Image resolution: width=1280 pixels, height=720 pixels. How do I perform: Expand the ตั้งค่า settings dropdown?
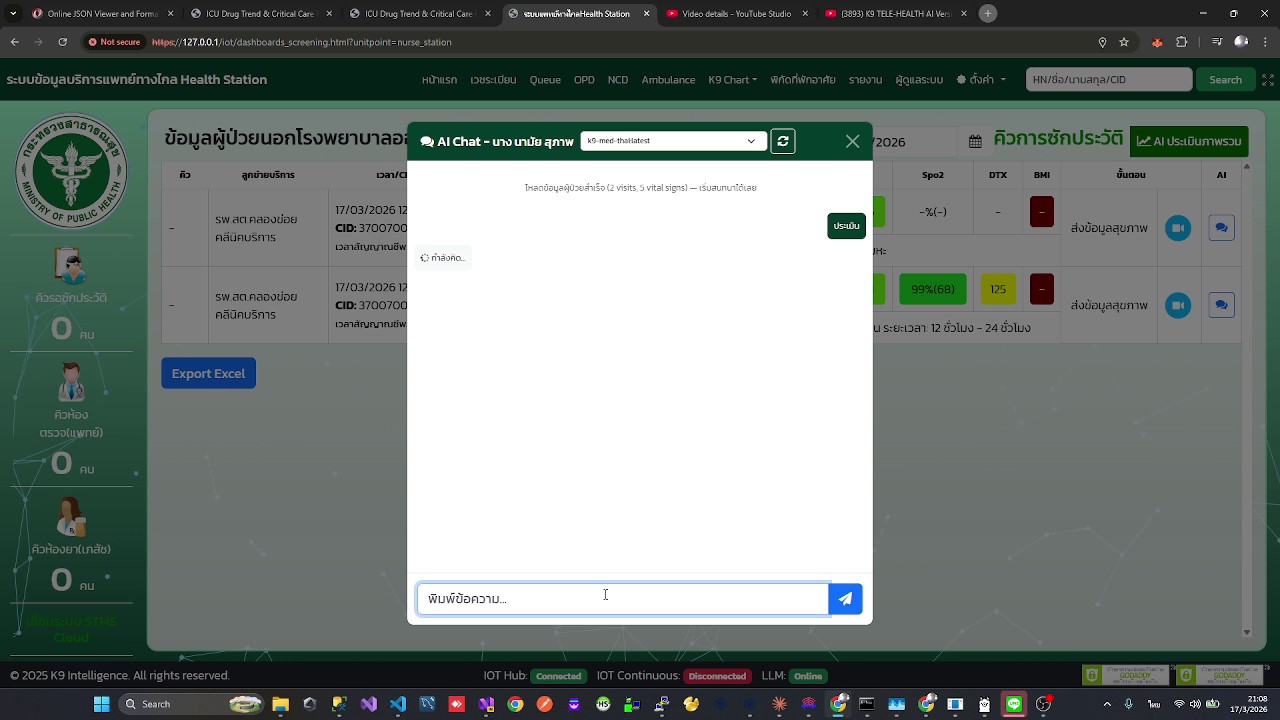(980, 80)
